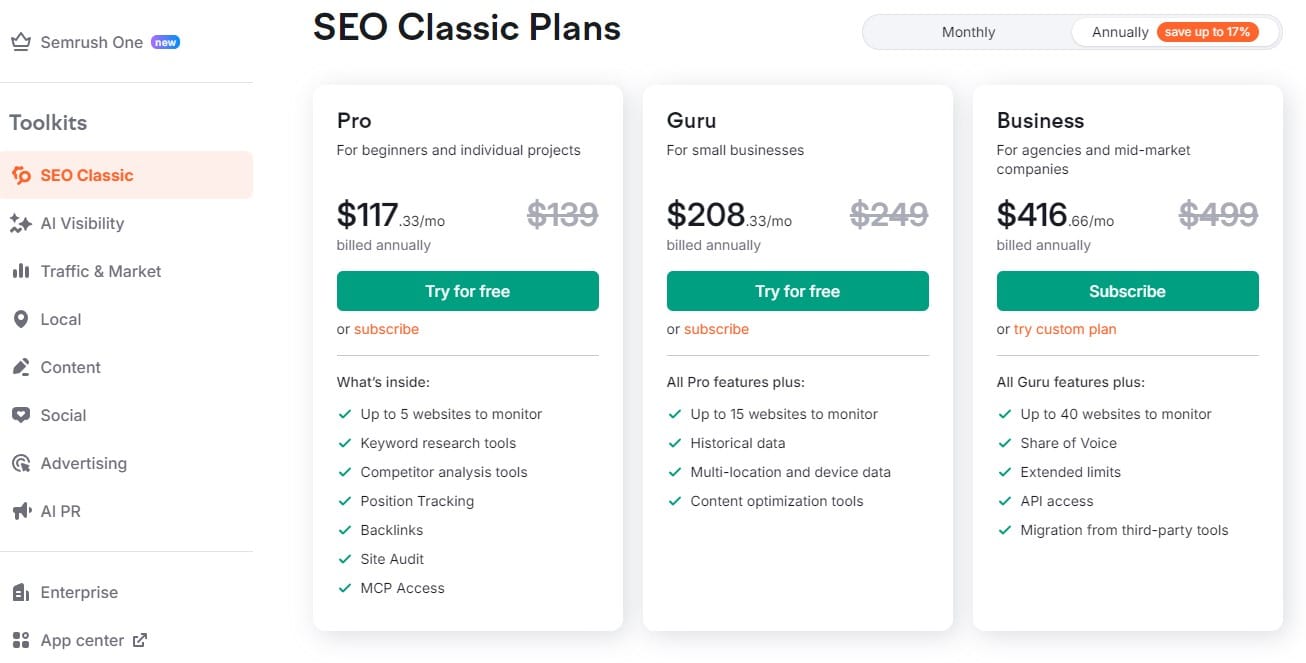
Task: Select the SEO Classic toolkit icon
Action: (x=21, y=174)
